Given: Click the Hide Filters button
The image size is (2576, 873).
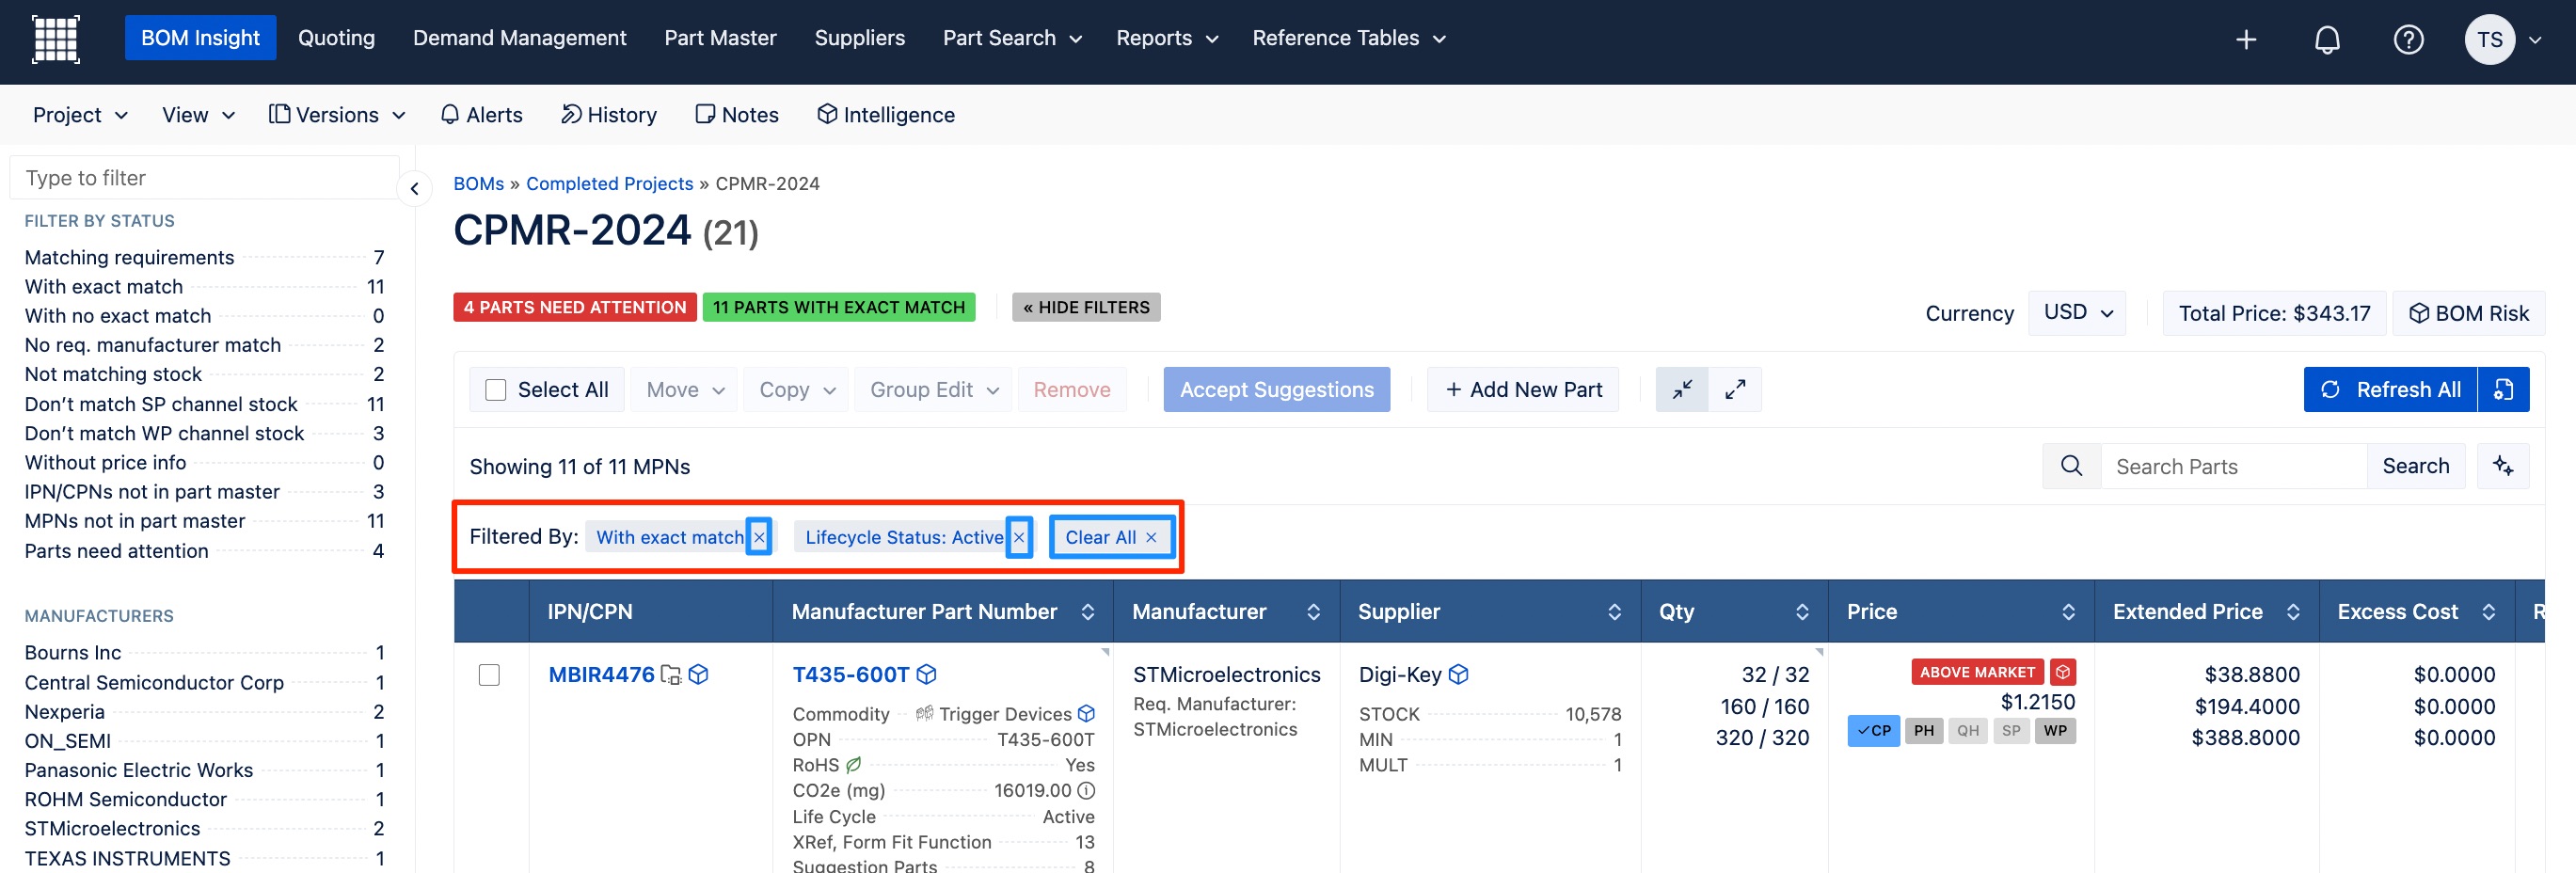Looking at the screenshot, I should click(1086, 307).
